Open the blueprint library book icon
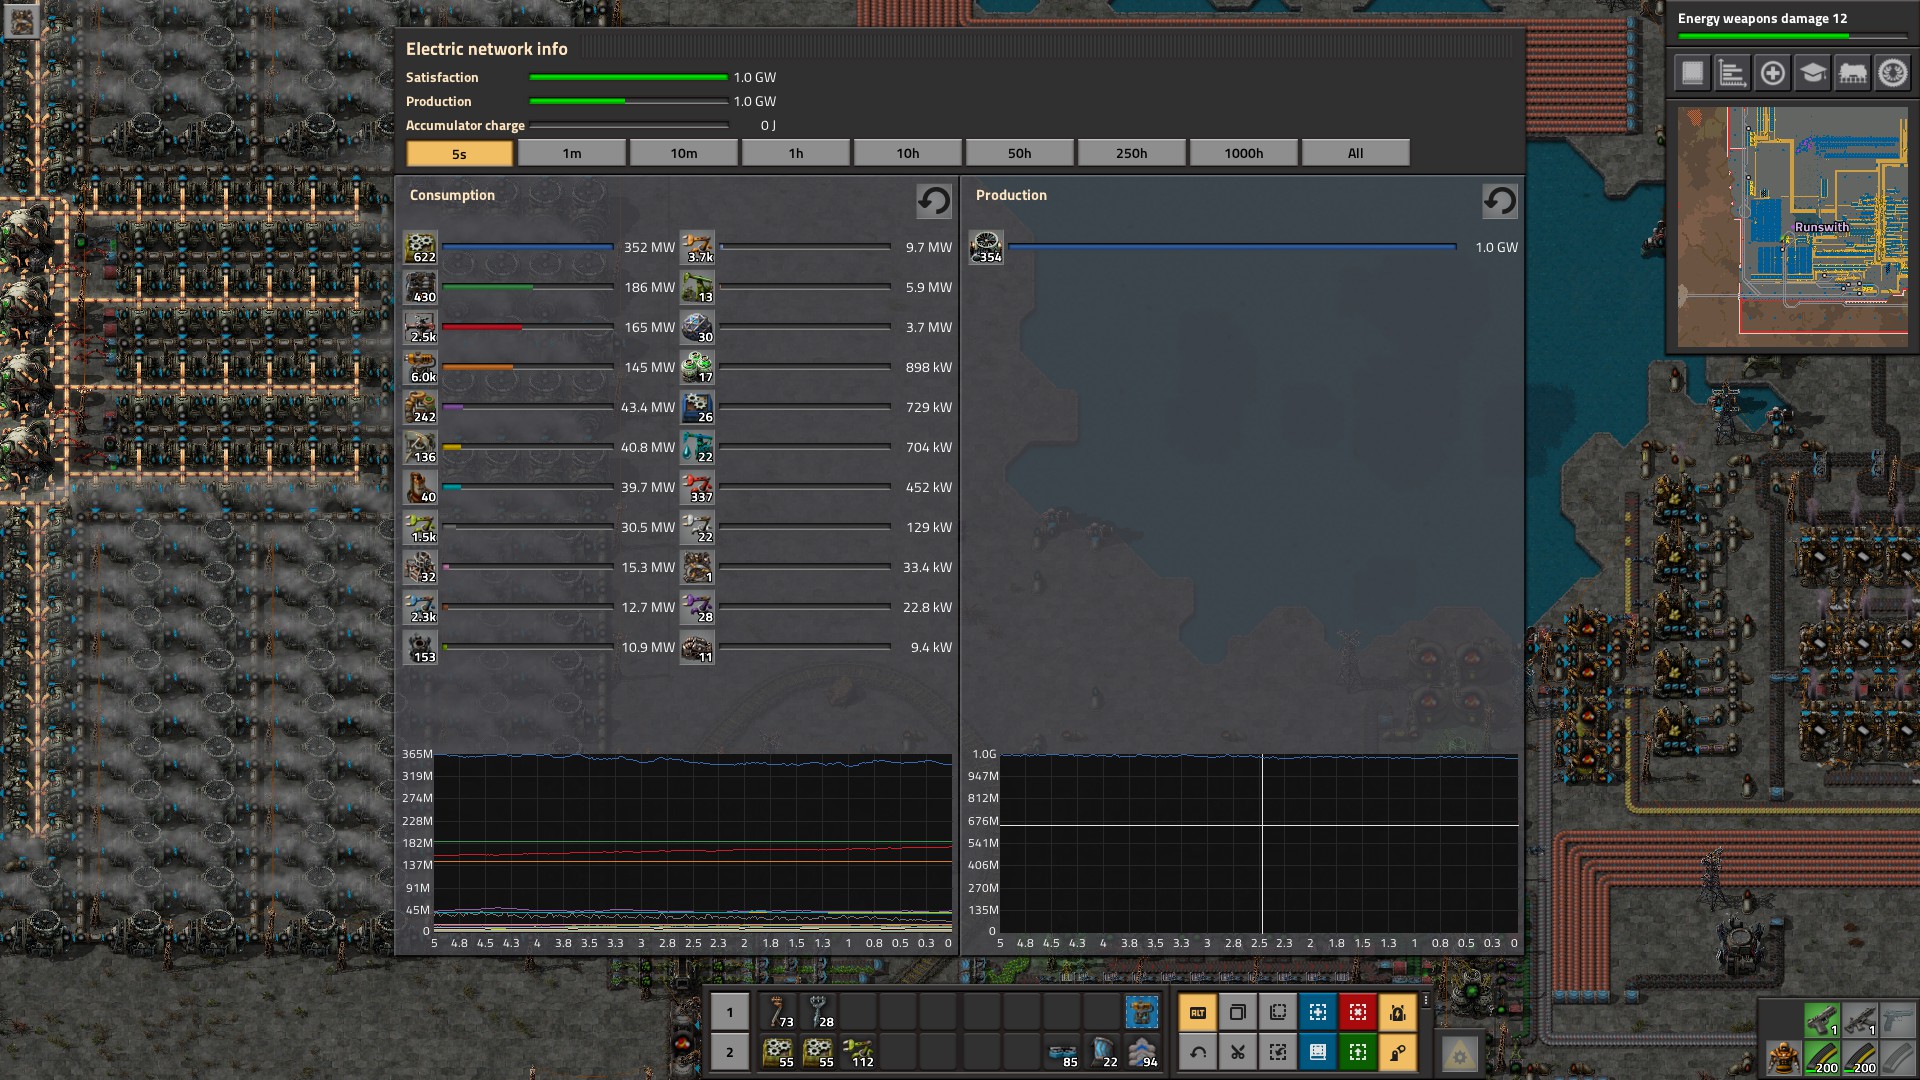 pos(1692,73)
